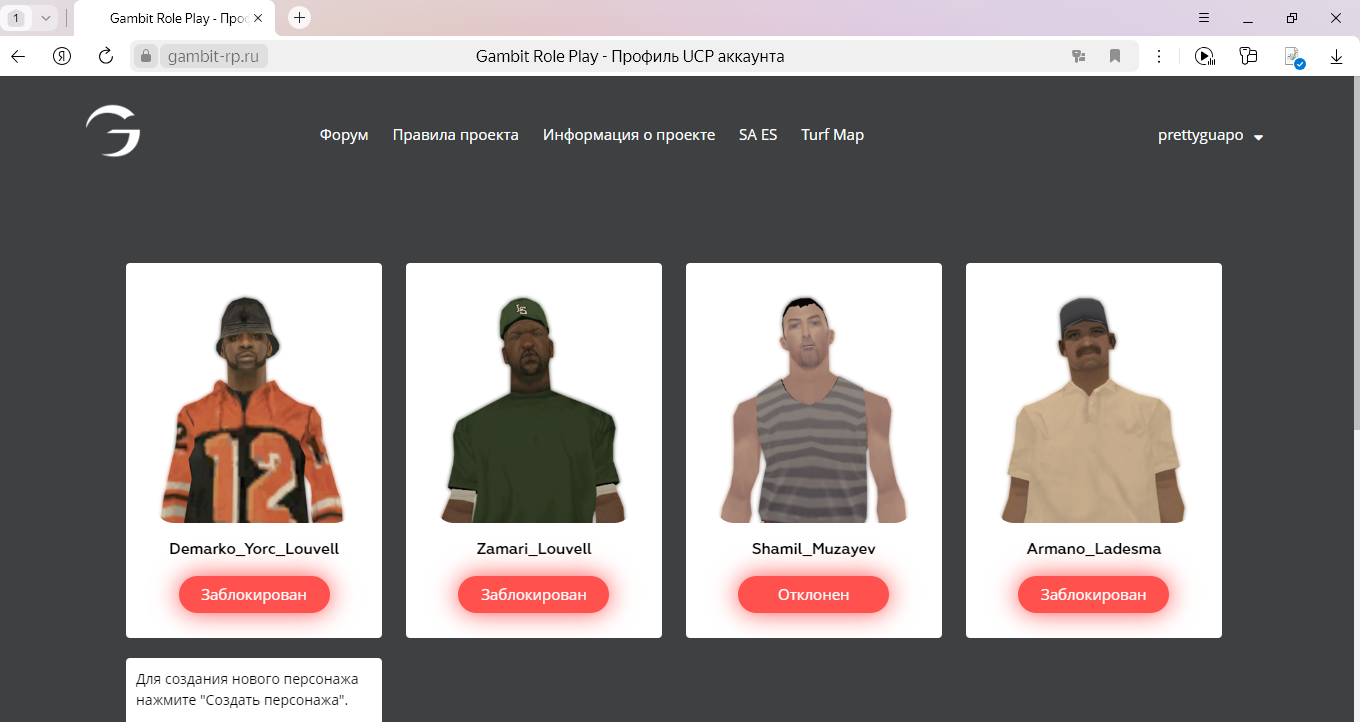1360x722 pixels.
Task: Open a new browser tab
Action: pos(299,18)
